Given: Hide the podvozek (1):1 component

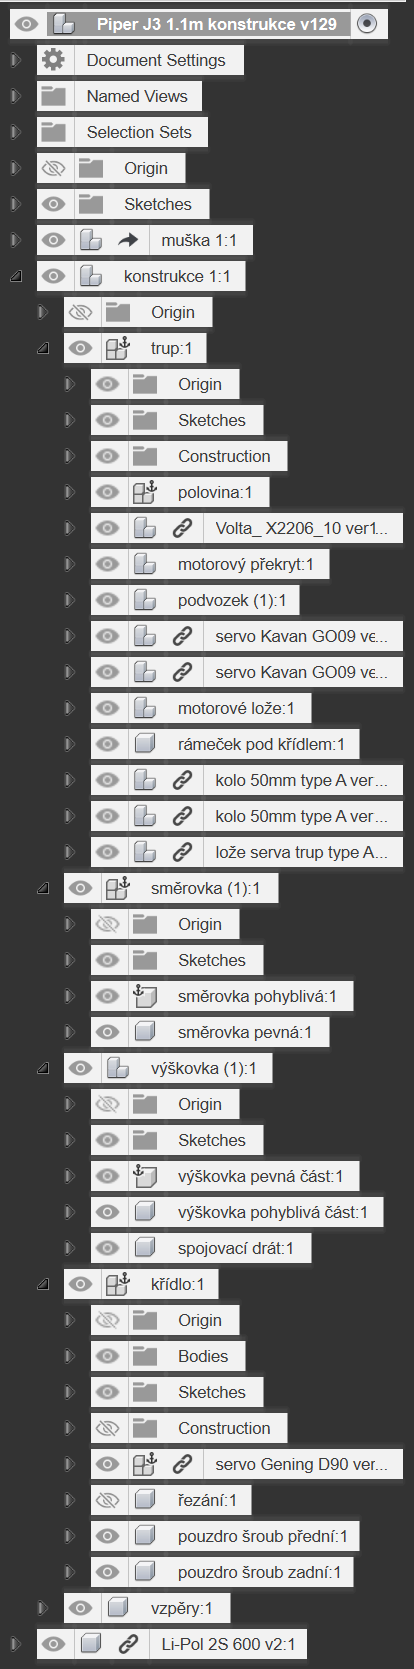Looking at the screenshot, I should click(x=107, y=600).
